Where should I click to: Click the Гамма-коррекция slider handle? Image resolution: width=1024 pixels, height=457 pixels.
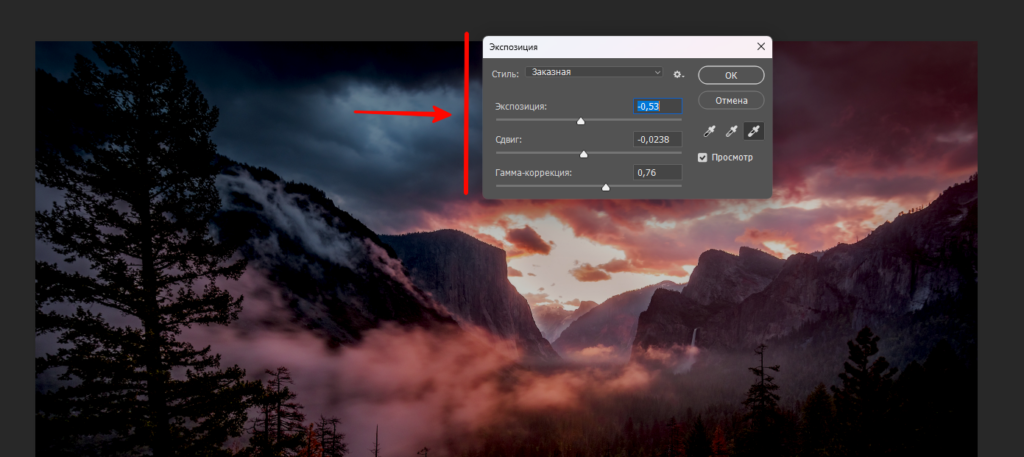pos(606,187)
